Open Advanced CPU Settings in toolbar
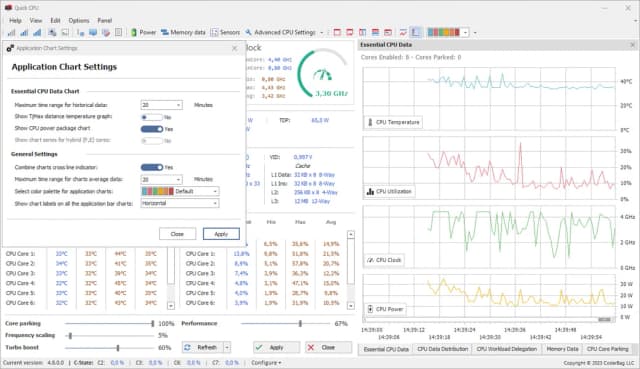Image resolution: width=640 pixels, height=369 pixels. coord(280,32)
